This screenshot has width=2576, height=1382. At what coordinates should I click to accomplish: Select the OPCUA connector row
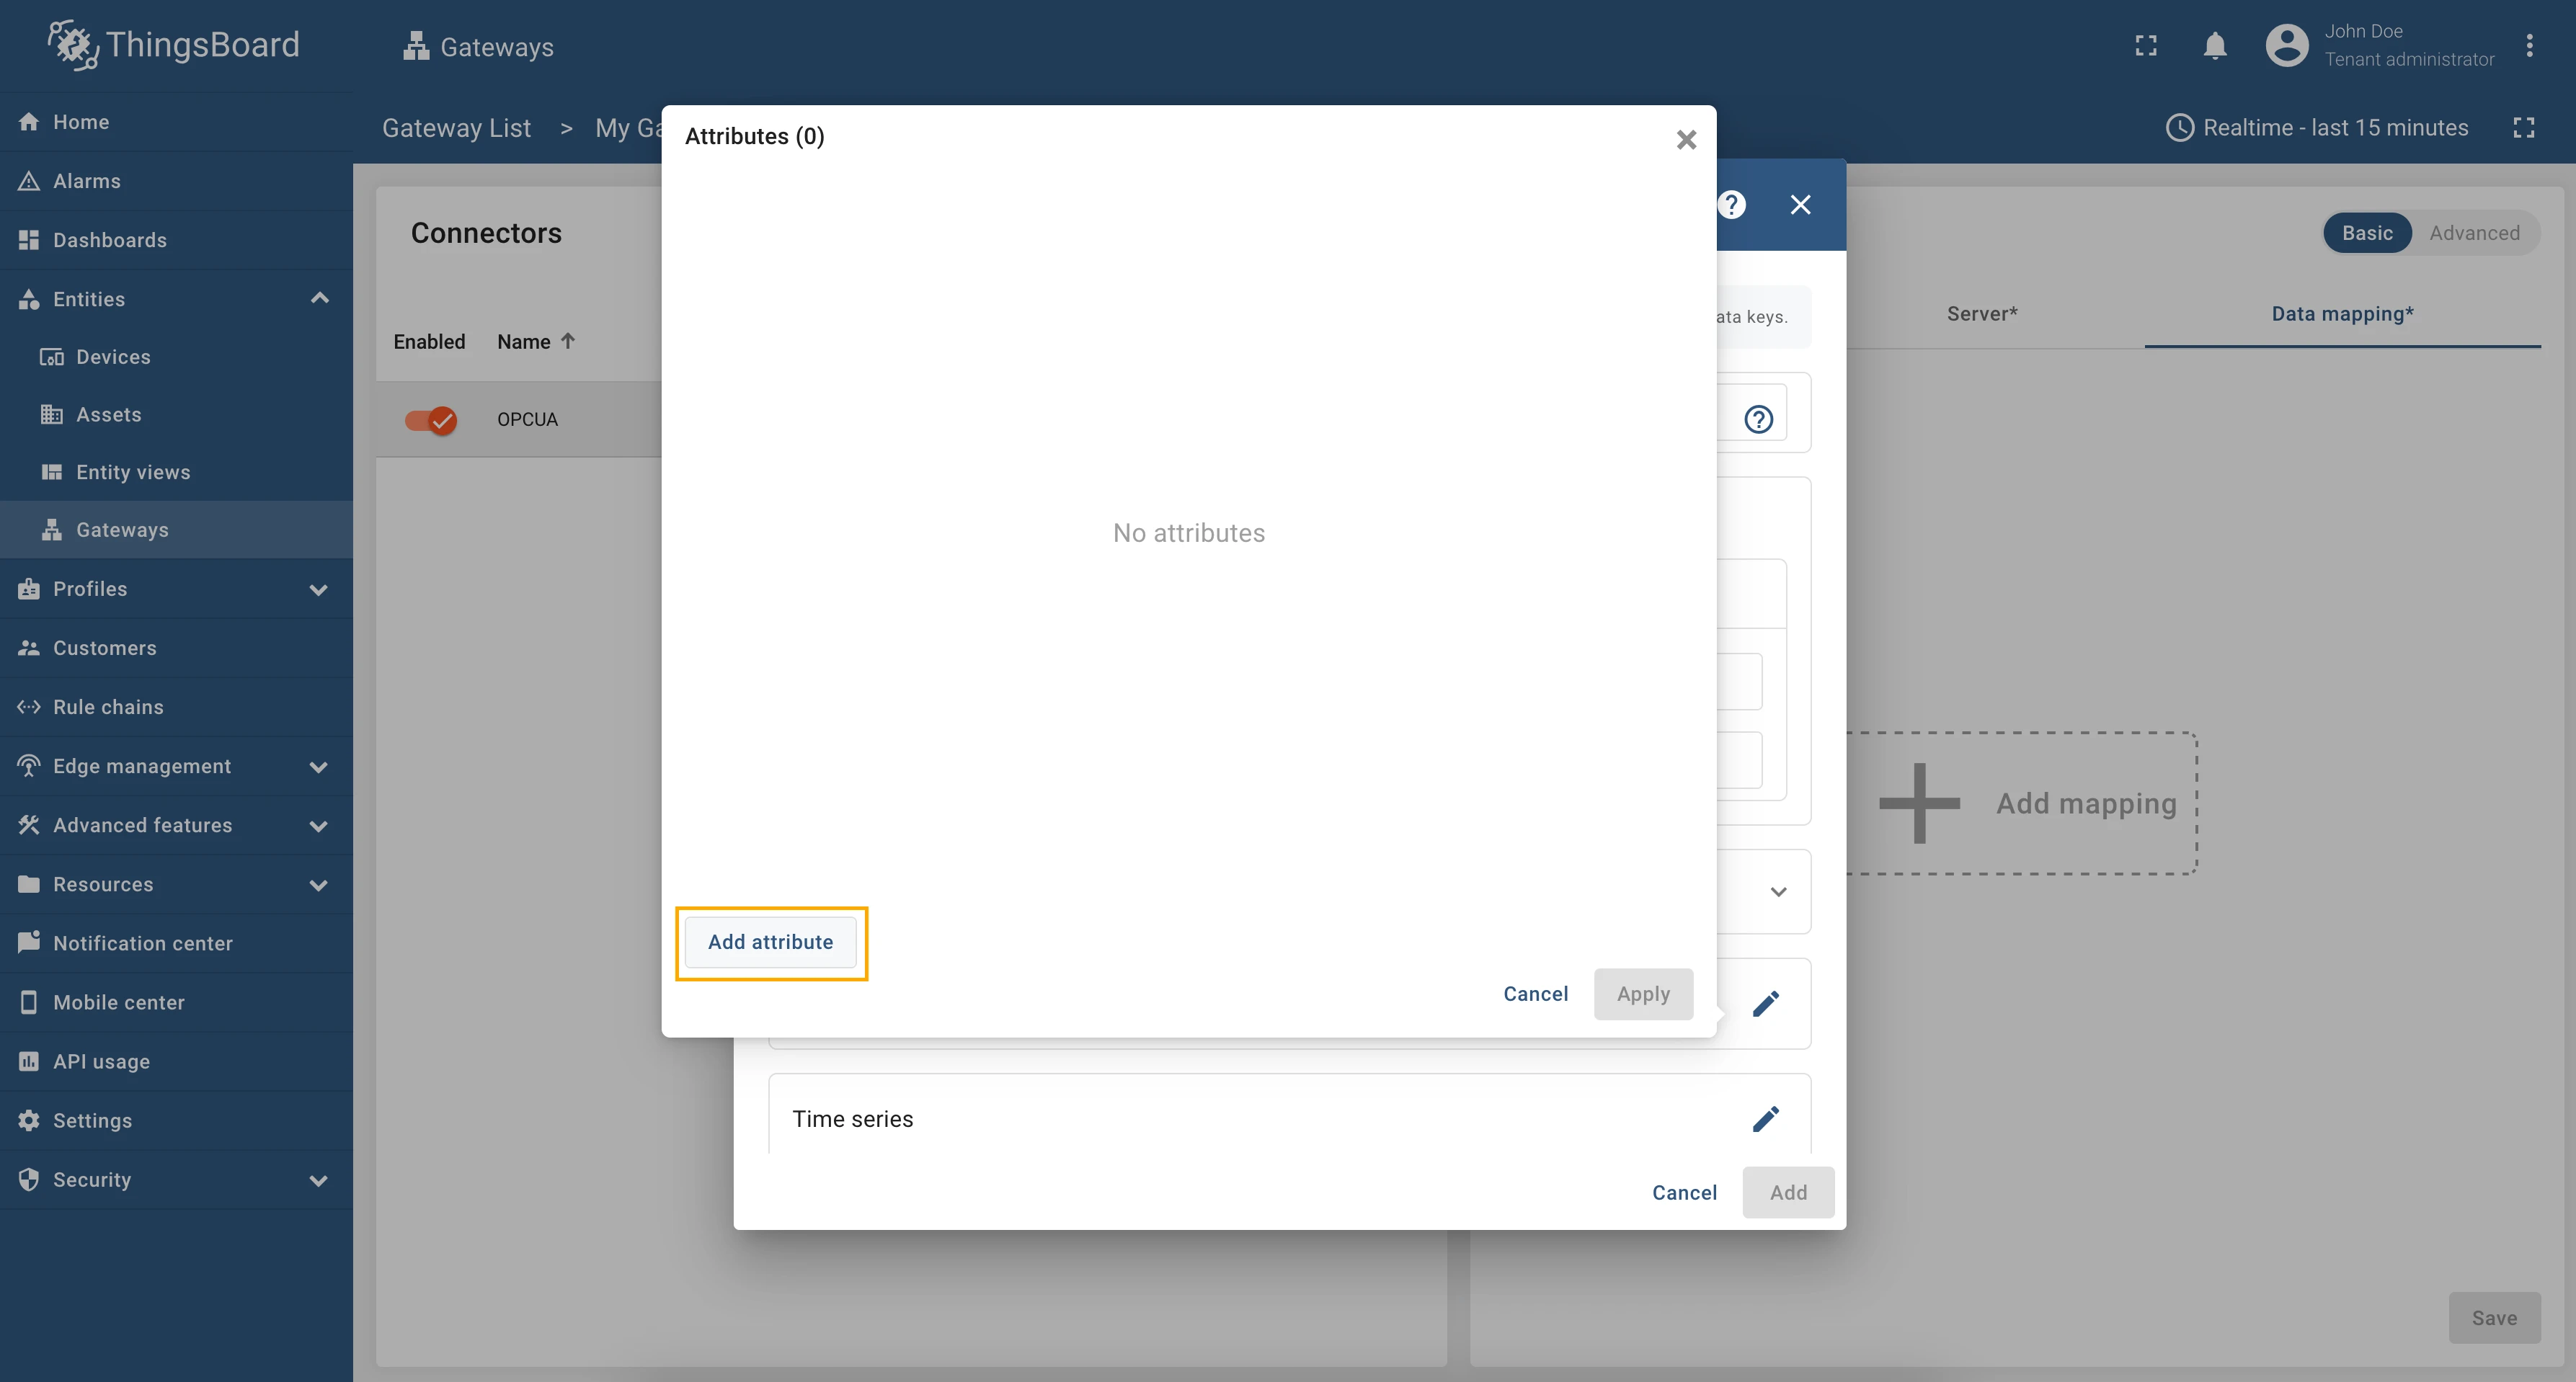pos(518,420)
